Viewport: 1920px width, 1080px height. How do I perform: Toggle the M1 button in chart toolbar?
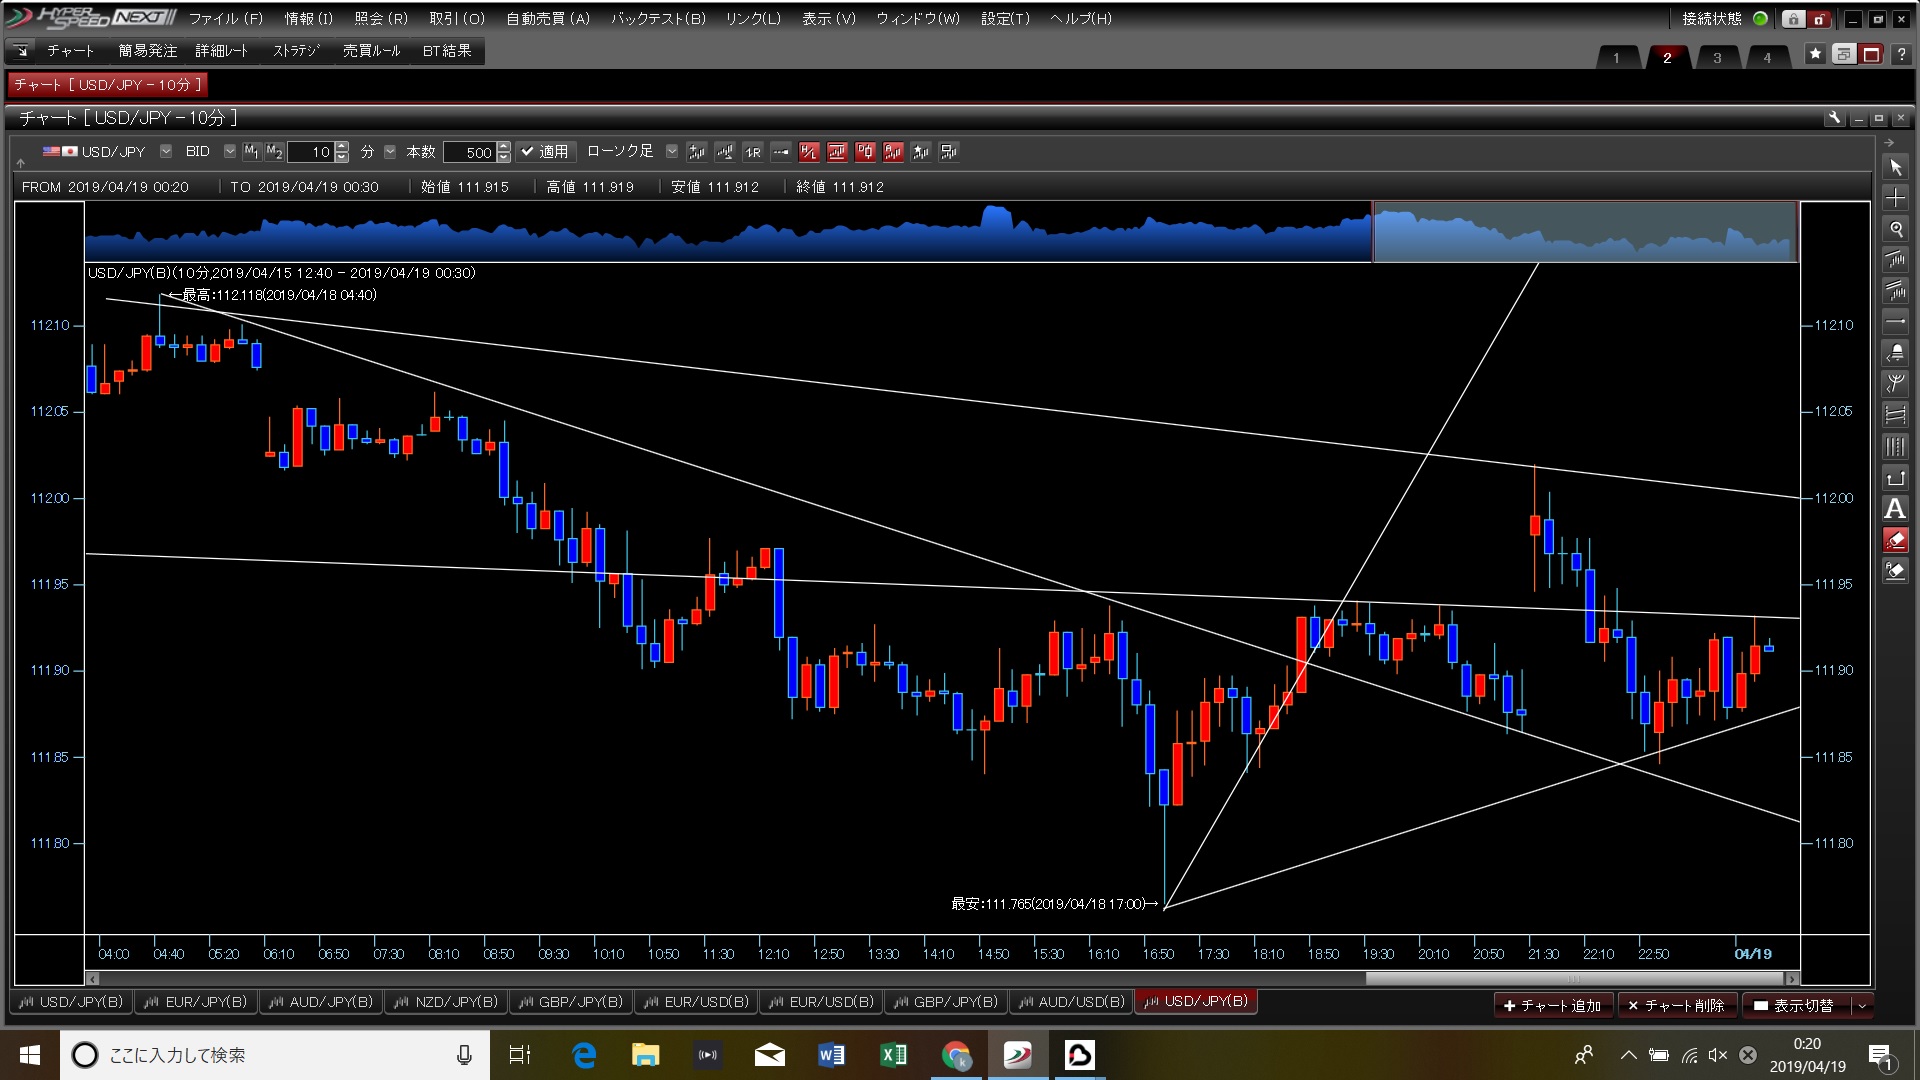[251, 152]
